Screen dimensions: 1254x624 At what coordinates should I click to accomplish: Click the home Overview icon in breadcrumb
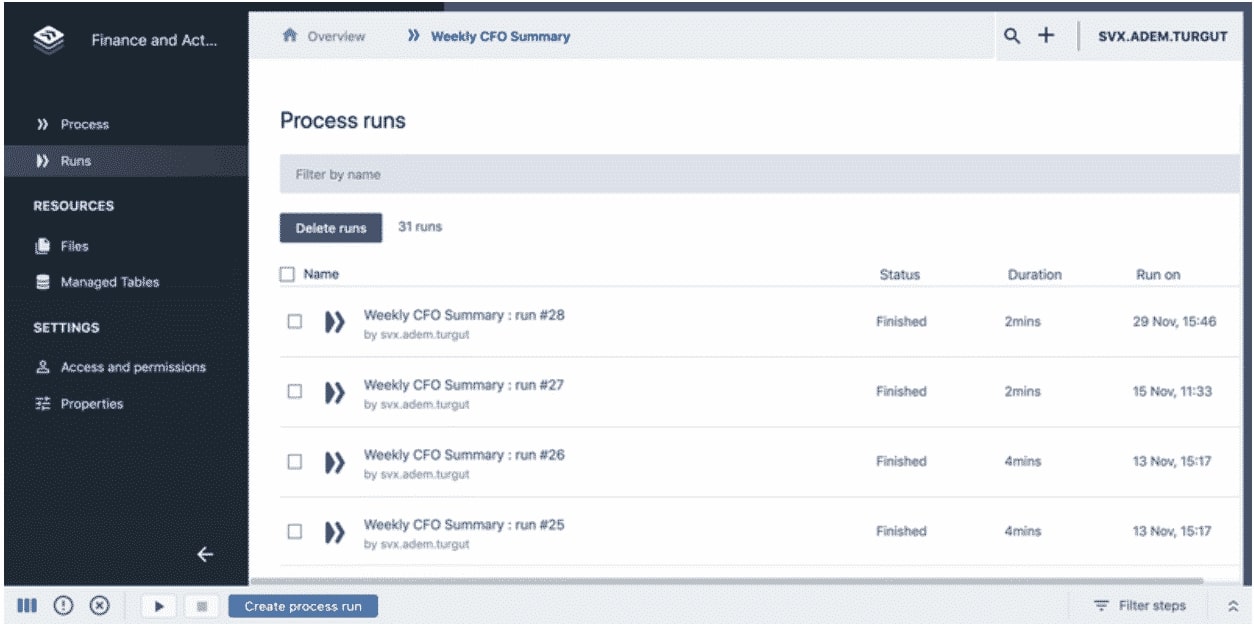(x=290, y=36)
